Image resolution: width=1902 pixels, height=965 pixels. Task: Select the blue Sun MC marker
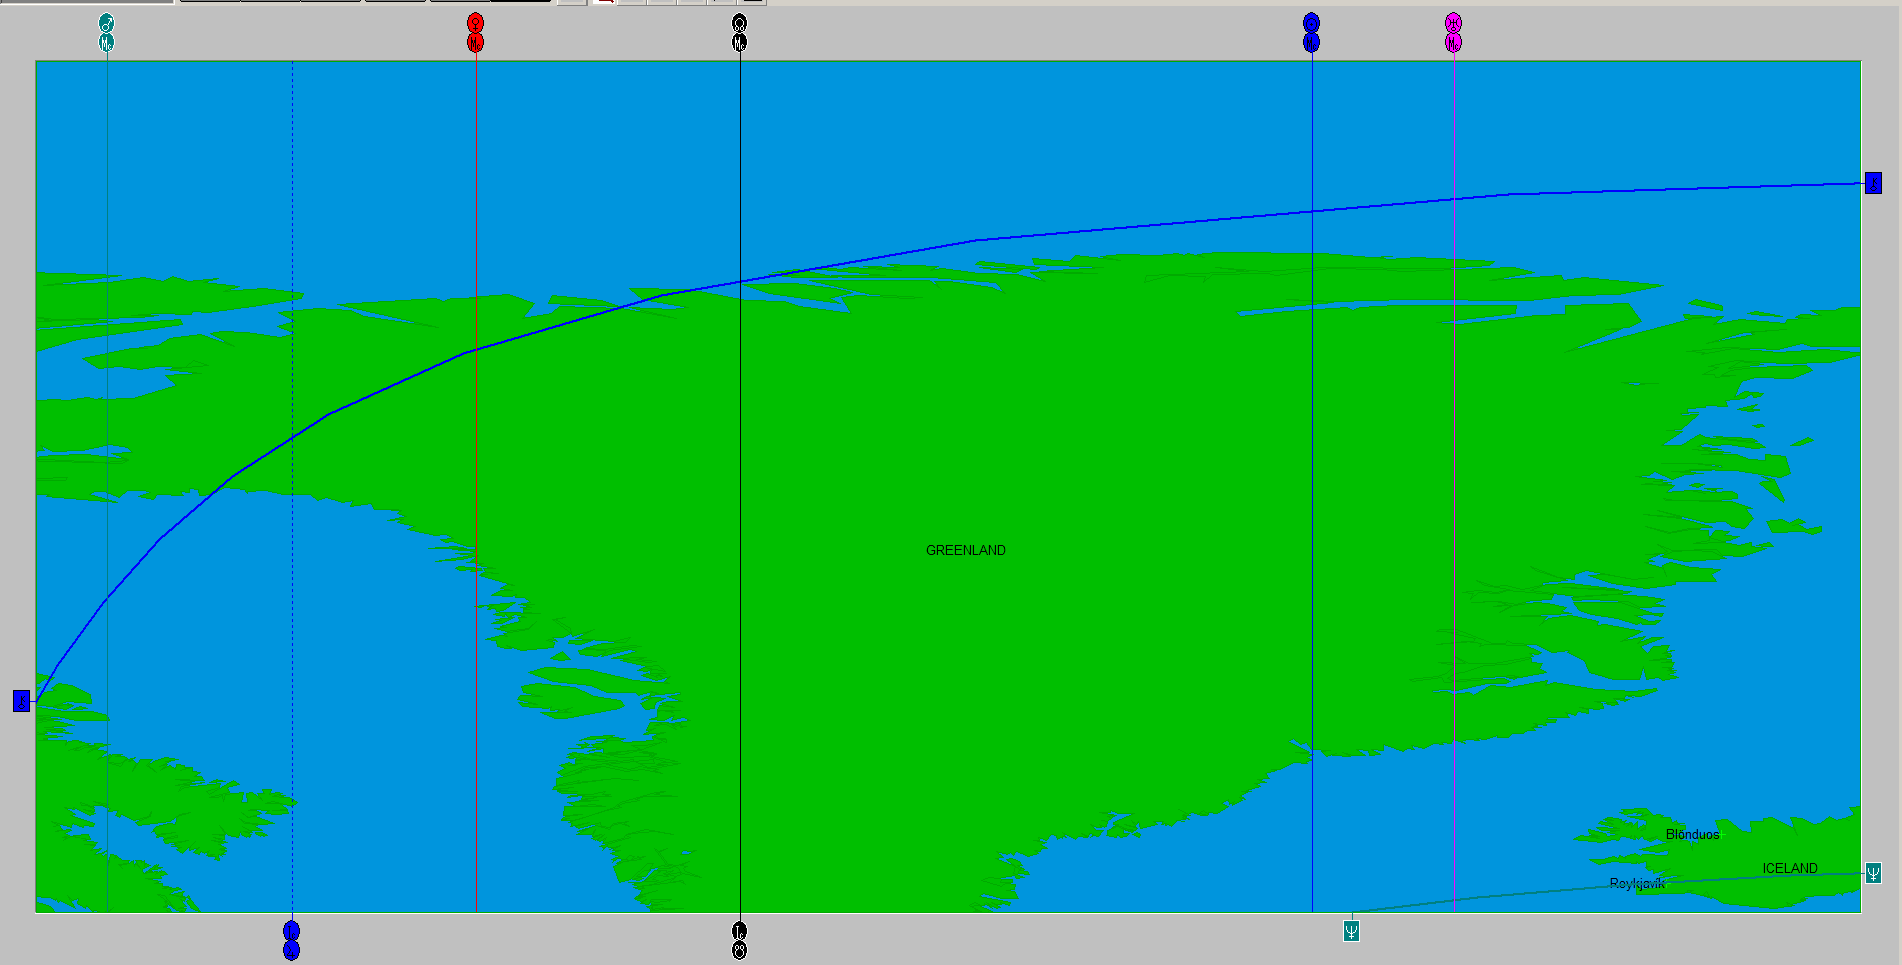pyautogui.click(x=1311, y=32)
